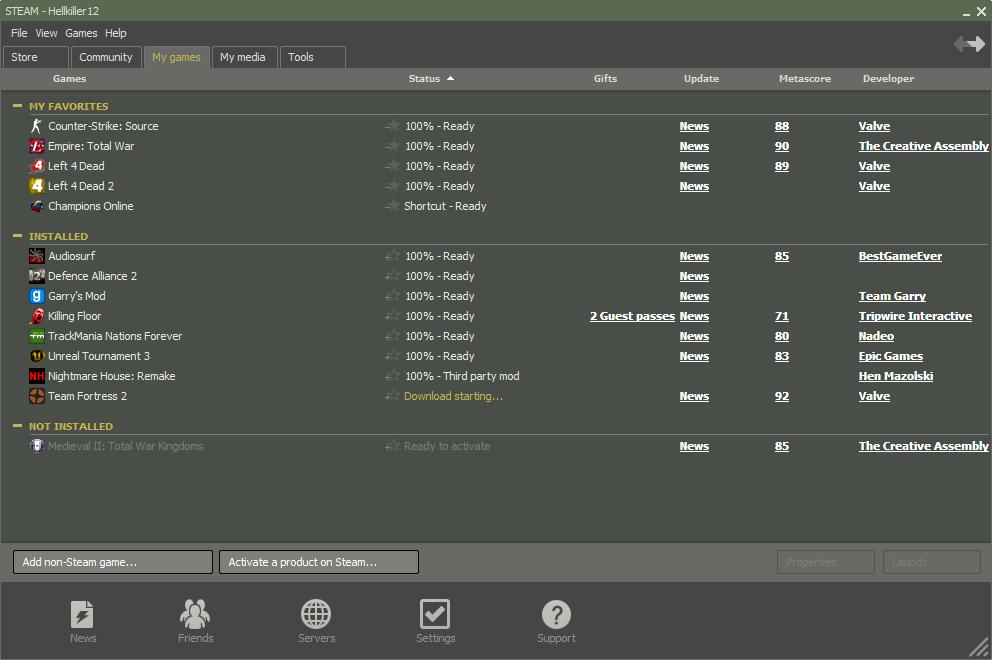
Task: Unfavorite Empire: Total War via its star
Action: tap(392, 146)
